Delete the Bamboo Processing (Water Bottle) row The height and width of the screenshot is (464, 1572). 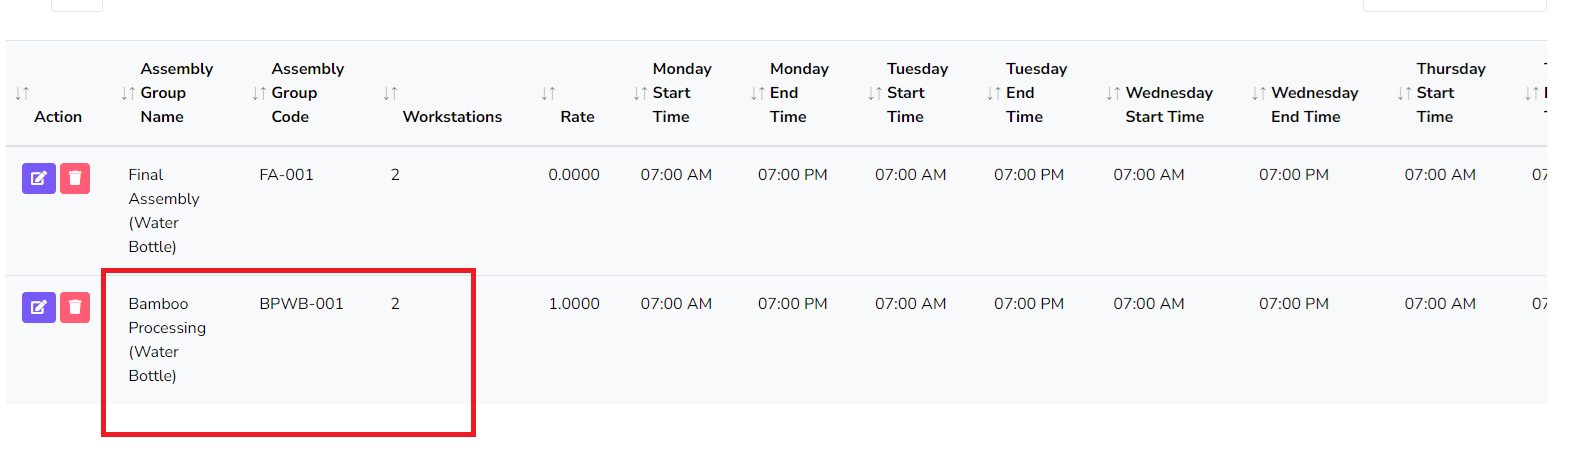pos(75,307)
